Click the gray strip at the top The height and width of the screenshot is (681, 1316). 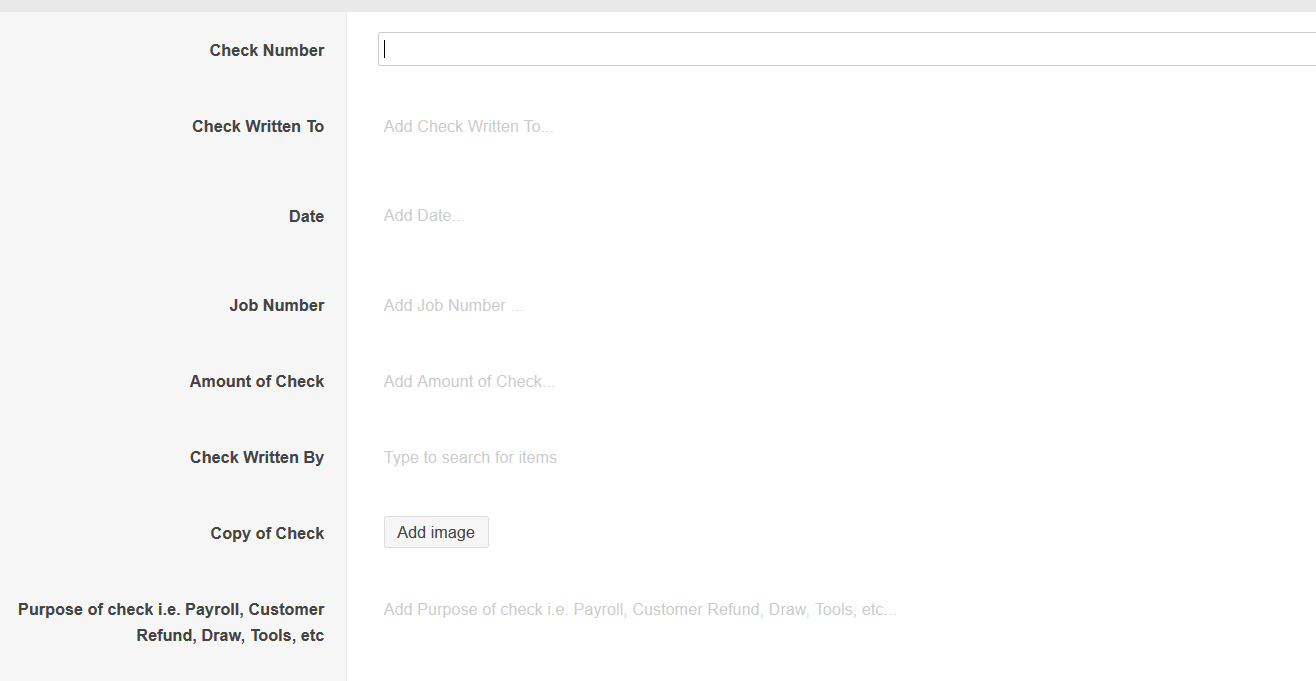tap(658, 5)
